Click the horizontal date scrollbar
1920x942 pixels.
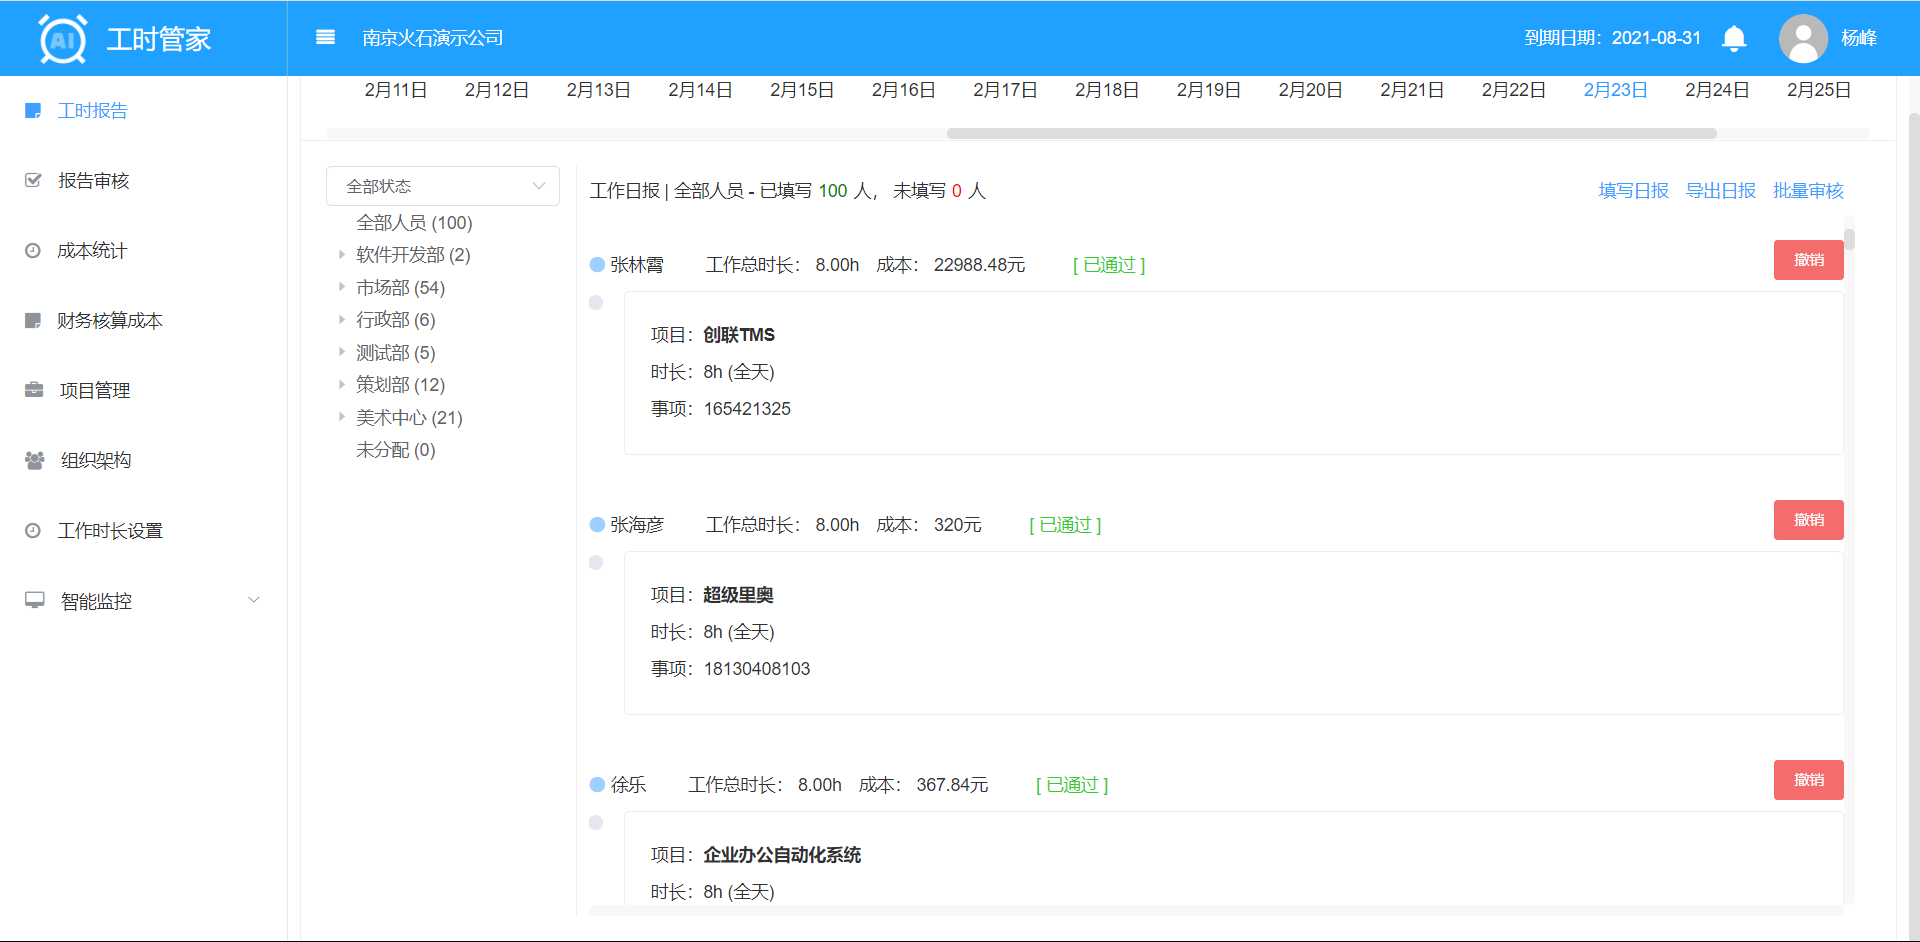(1330, 133)
